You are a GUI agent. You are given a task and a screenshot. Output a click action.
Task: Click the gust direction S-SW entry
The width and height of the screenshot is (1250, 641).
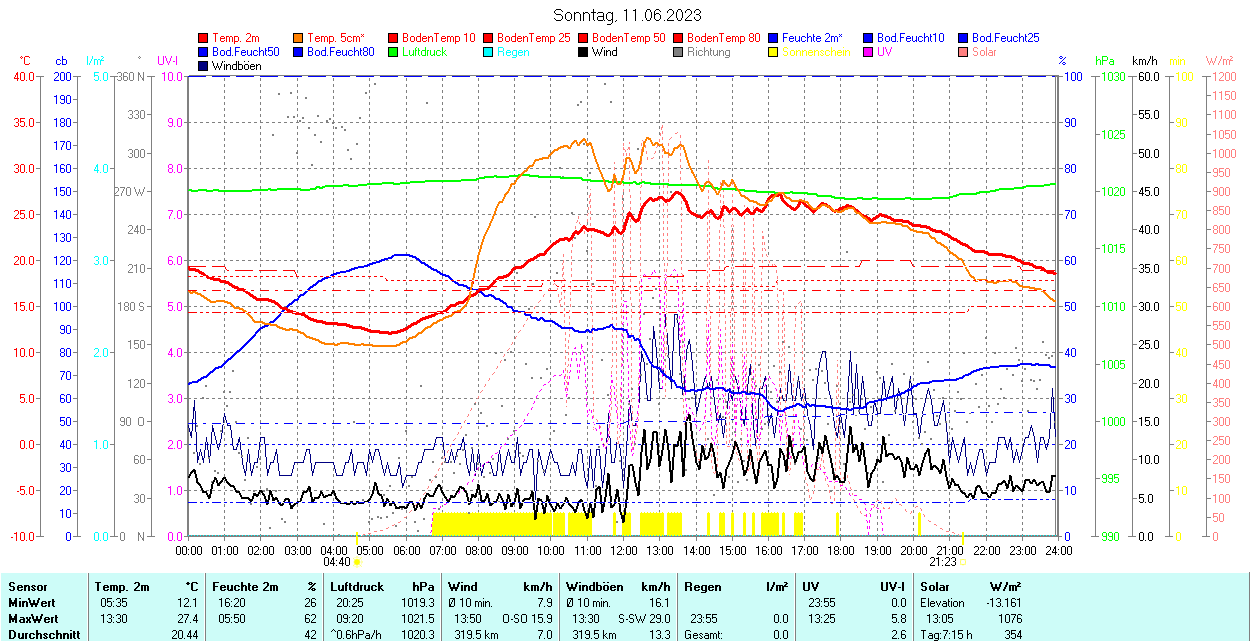click(632, 619)
